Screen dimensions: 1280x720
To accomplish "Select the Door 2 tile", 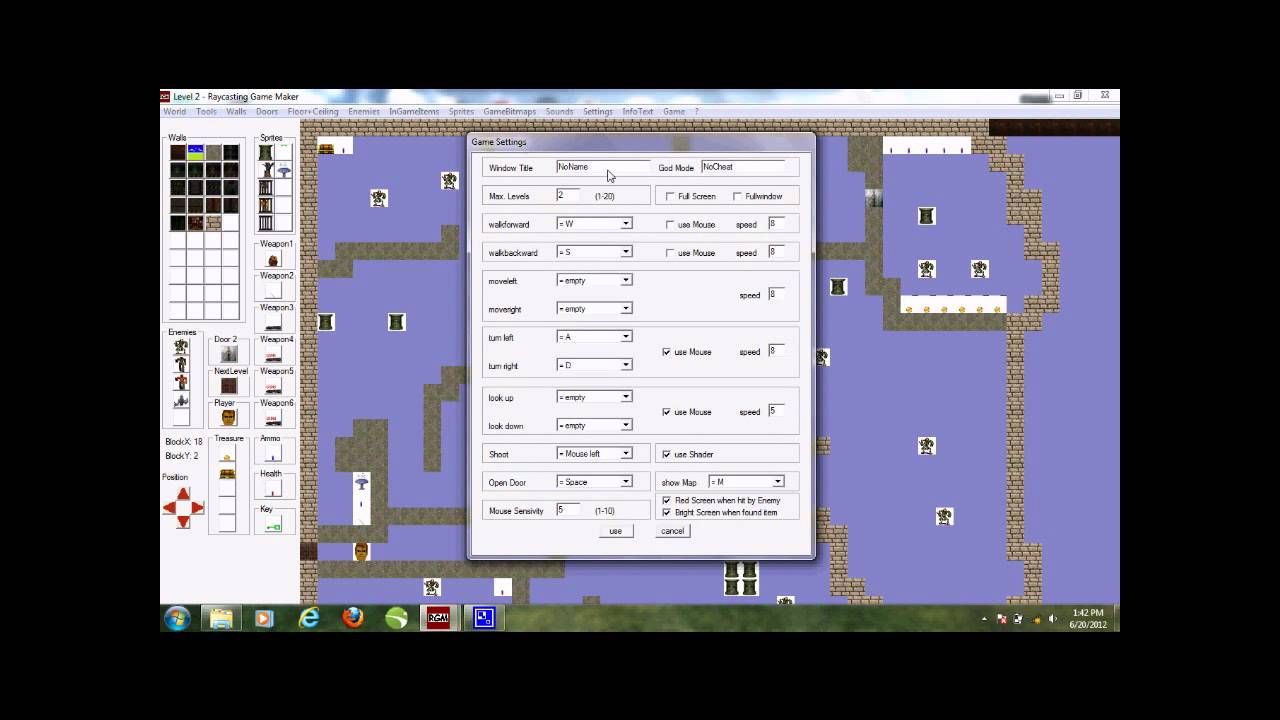I will click(229, 353).
